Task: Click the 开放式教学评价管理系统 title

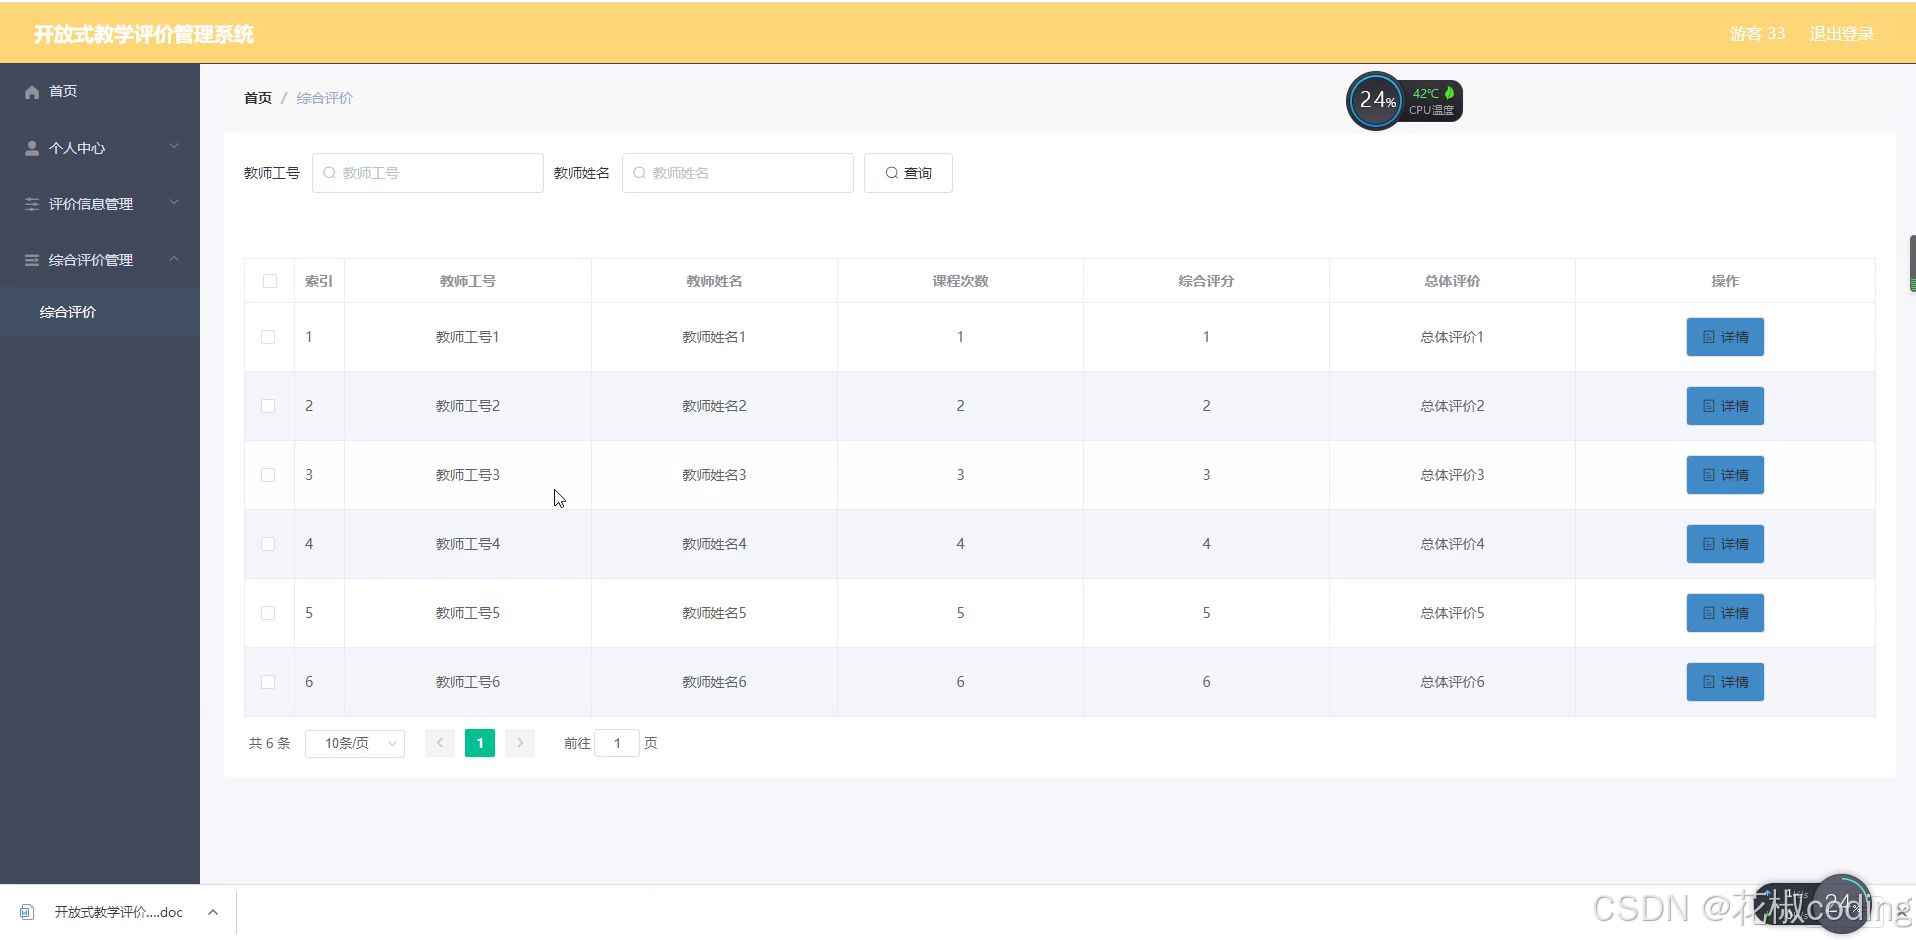Action: tap(144, 34)
